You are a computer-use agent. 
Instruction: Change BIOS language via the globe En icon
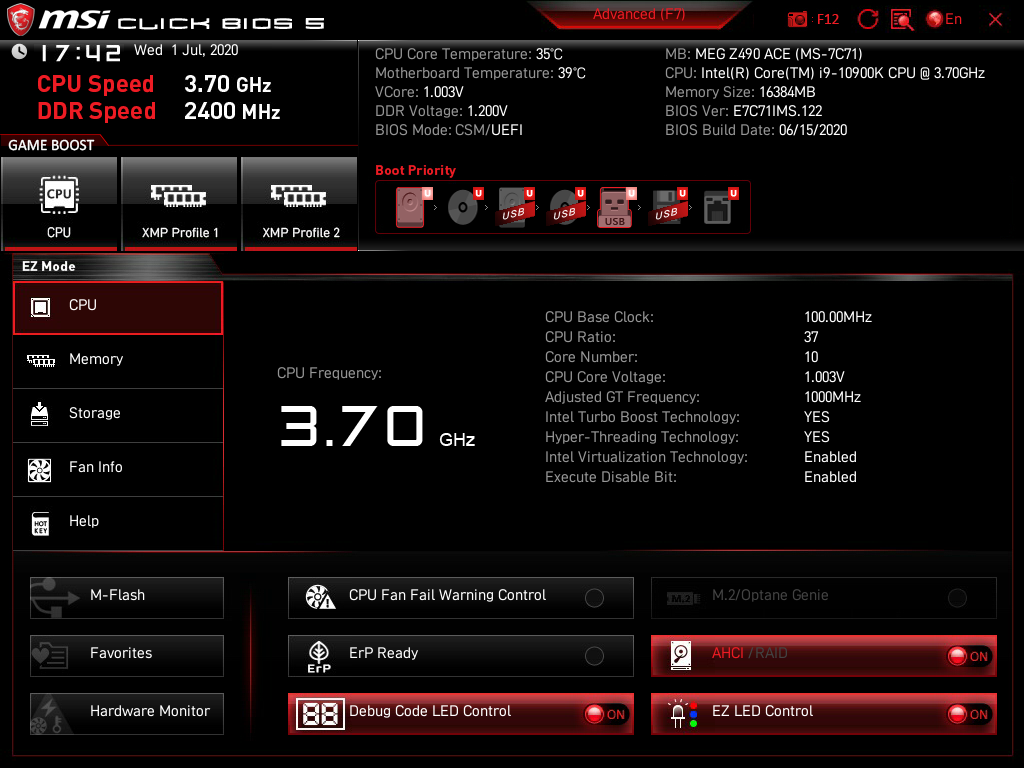coord(936,18)
